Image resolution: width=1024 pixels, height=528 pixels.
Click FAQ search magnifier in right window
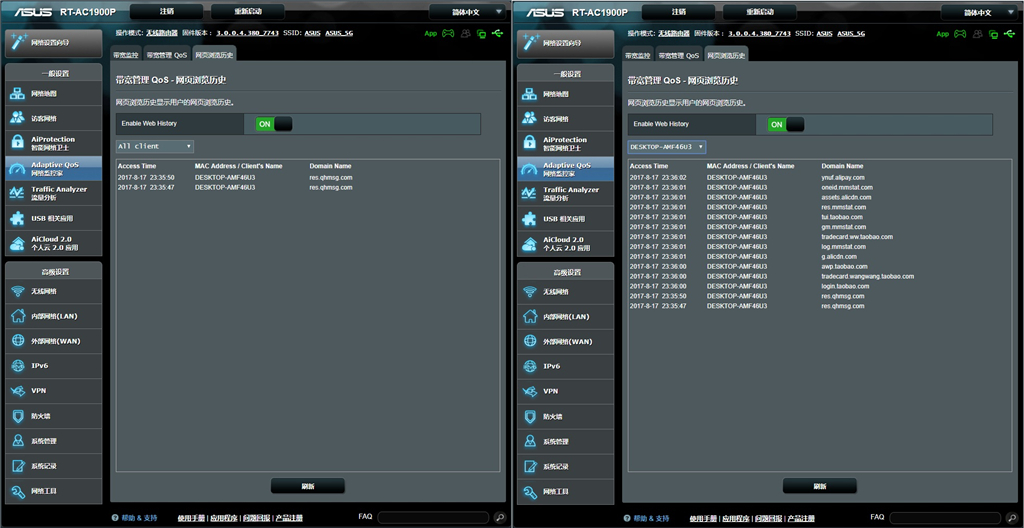pos(1012,517)
